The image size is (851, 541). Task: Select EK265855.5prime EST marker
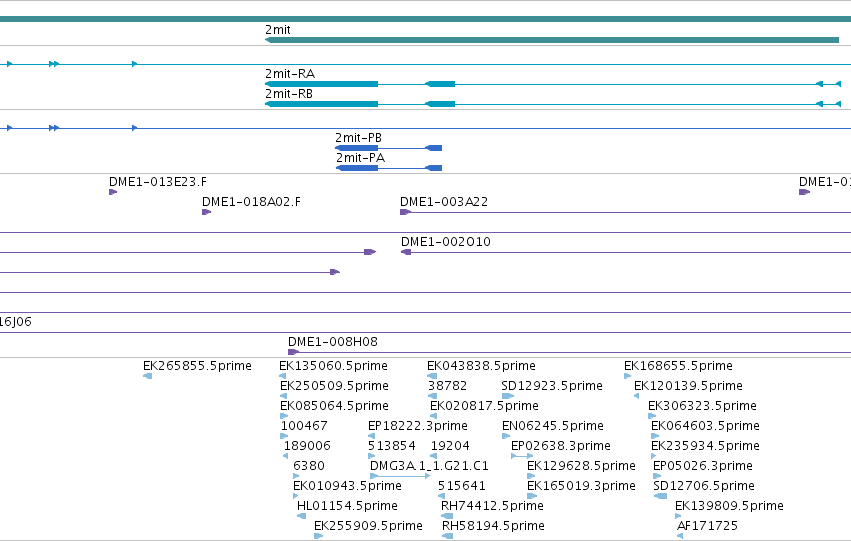148,376
